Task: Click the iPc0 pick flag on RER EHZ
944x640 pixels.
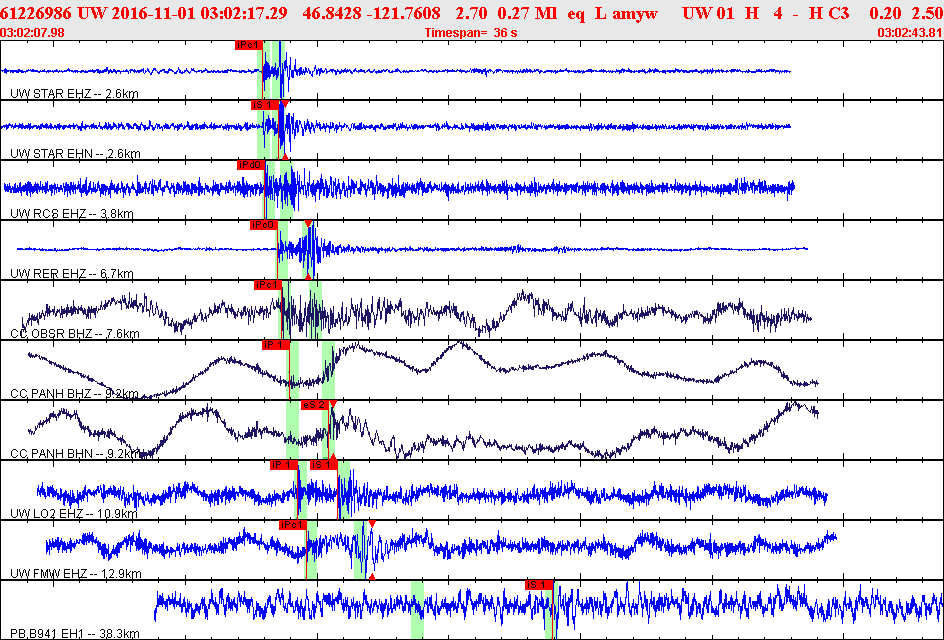Action: pyautogui.click(x=263, y=225)
